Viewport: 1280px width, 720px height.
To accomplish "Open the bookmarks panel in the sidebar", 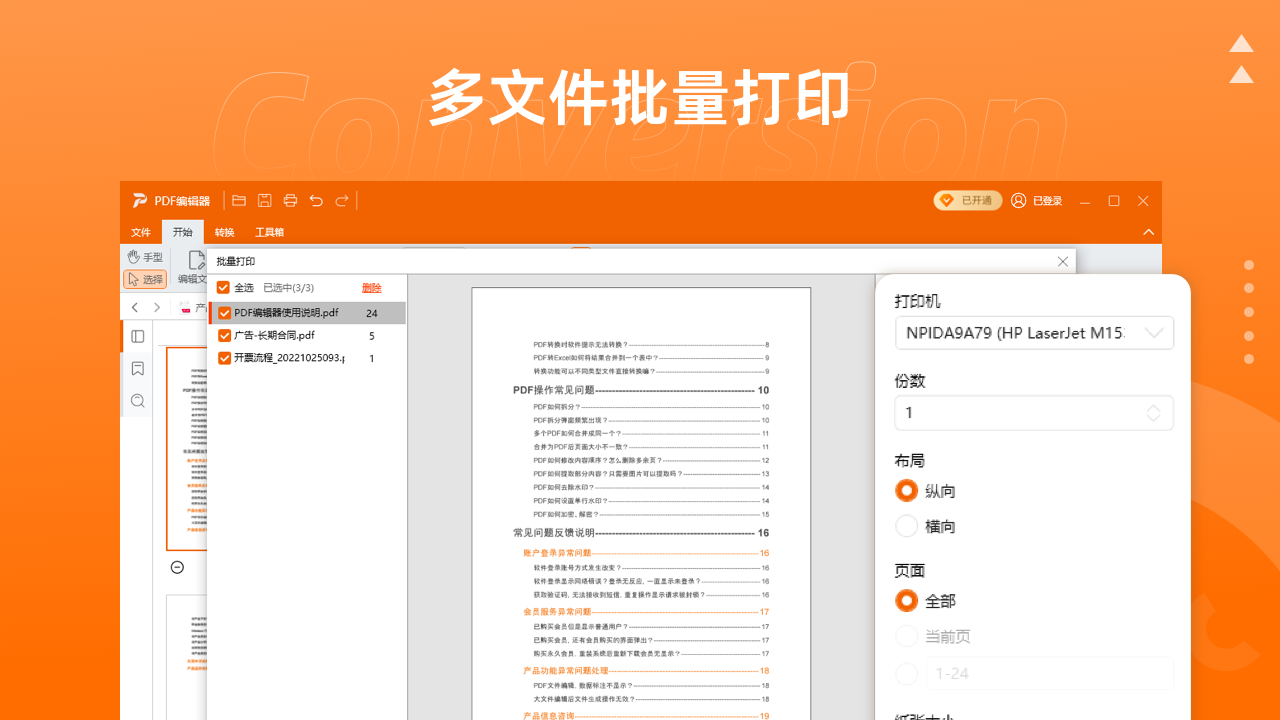I will coord(140,368).
